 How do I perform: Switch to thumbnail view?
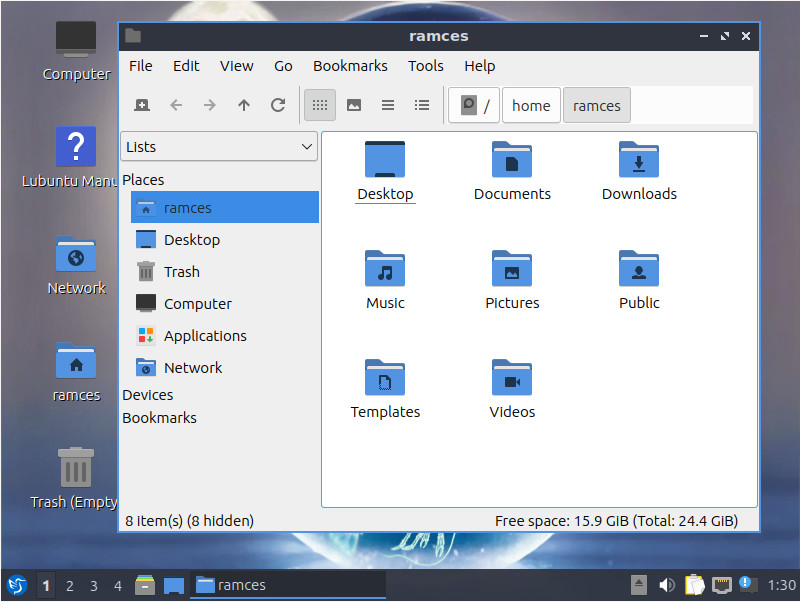pyautogui.click(x=353, y=105)
